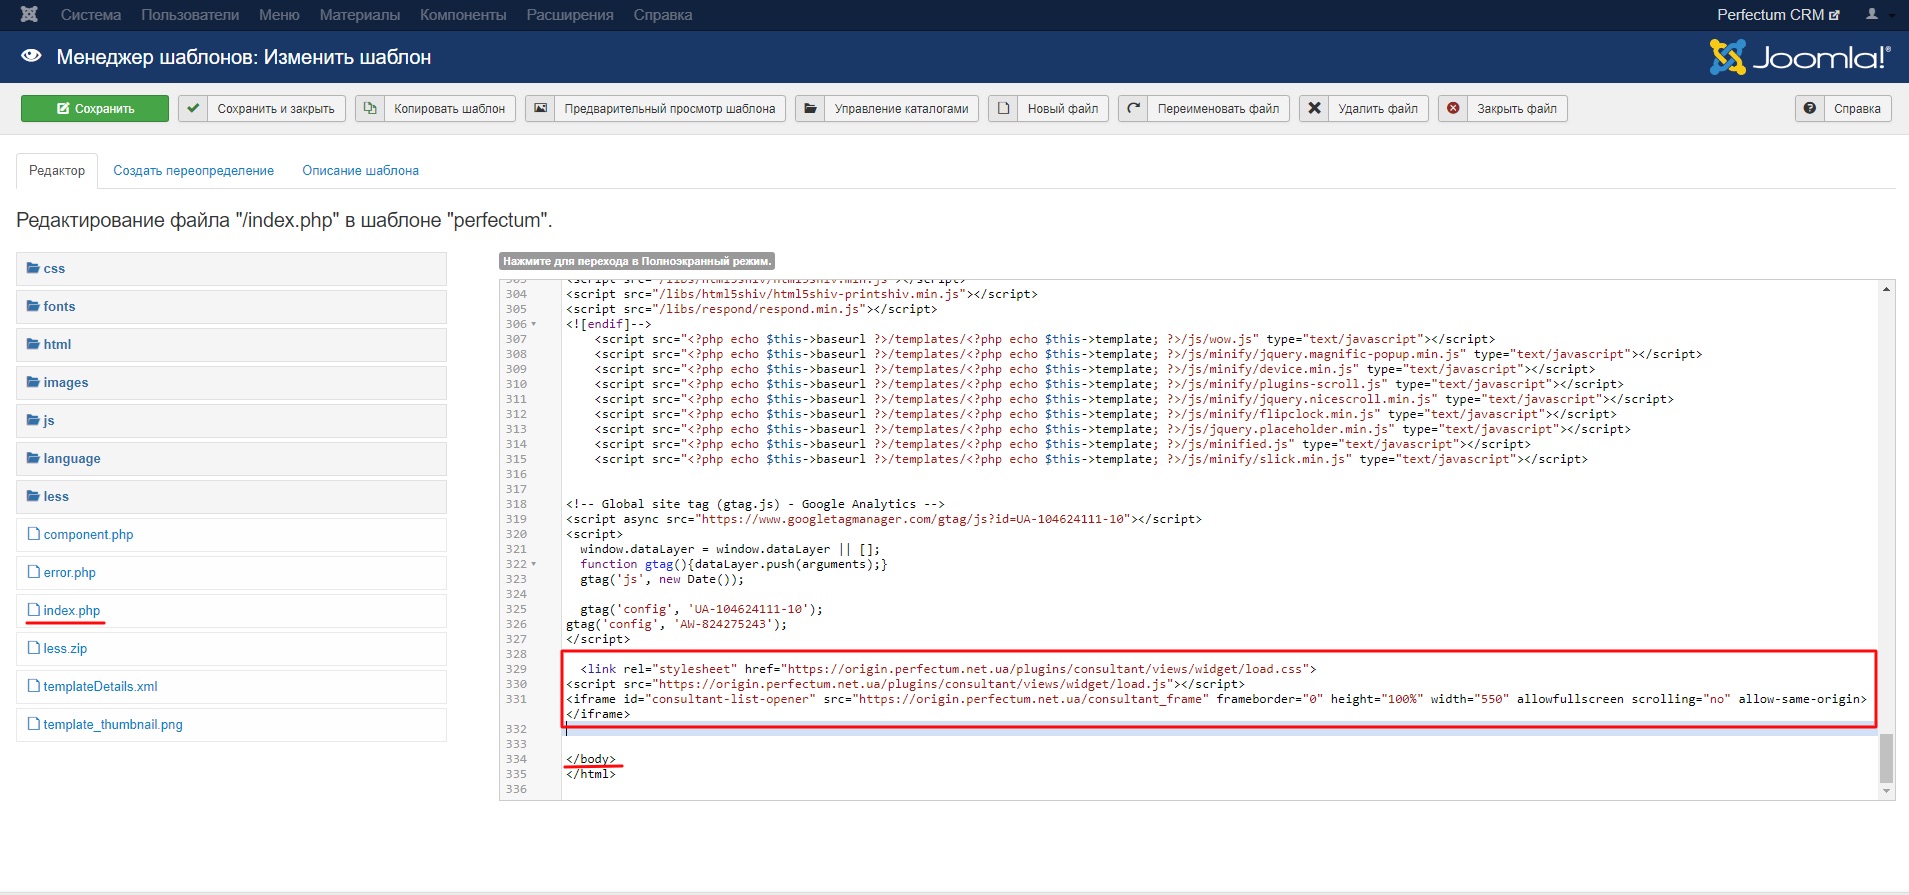This screenshot has height=895, width=1909.
Task: Click editor scrollbar down arrow
Action: (x=1886, y=791)
